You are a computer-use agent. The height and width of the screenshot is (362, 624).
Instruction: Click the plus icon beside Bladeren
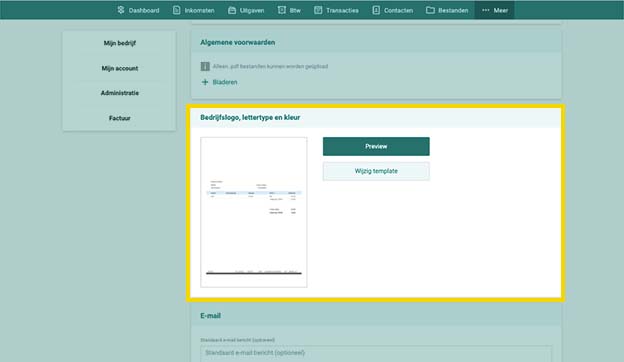tap(205, 82)
